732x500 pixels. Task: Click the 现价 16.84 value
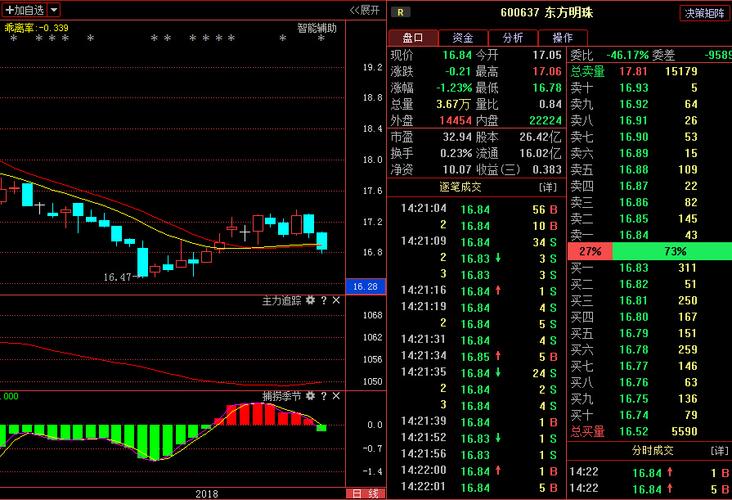(x=457, y=55)
